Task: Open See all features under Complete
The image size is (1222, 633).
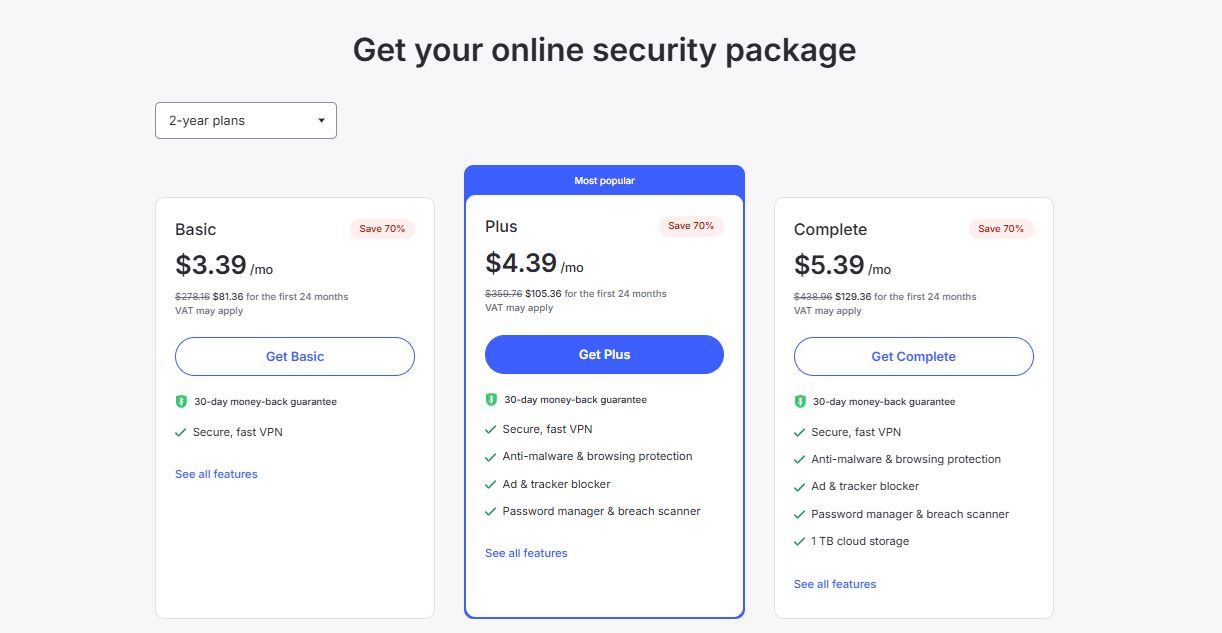Action: click(835, 584)
